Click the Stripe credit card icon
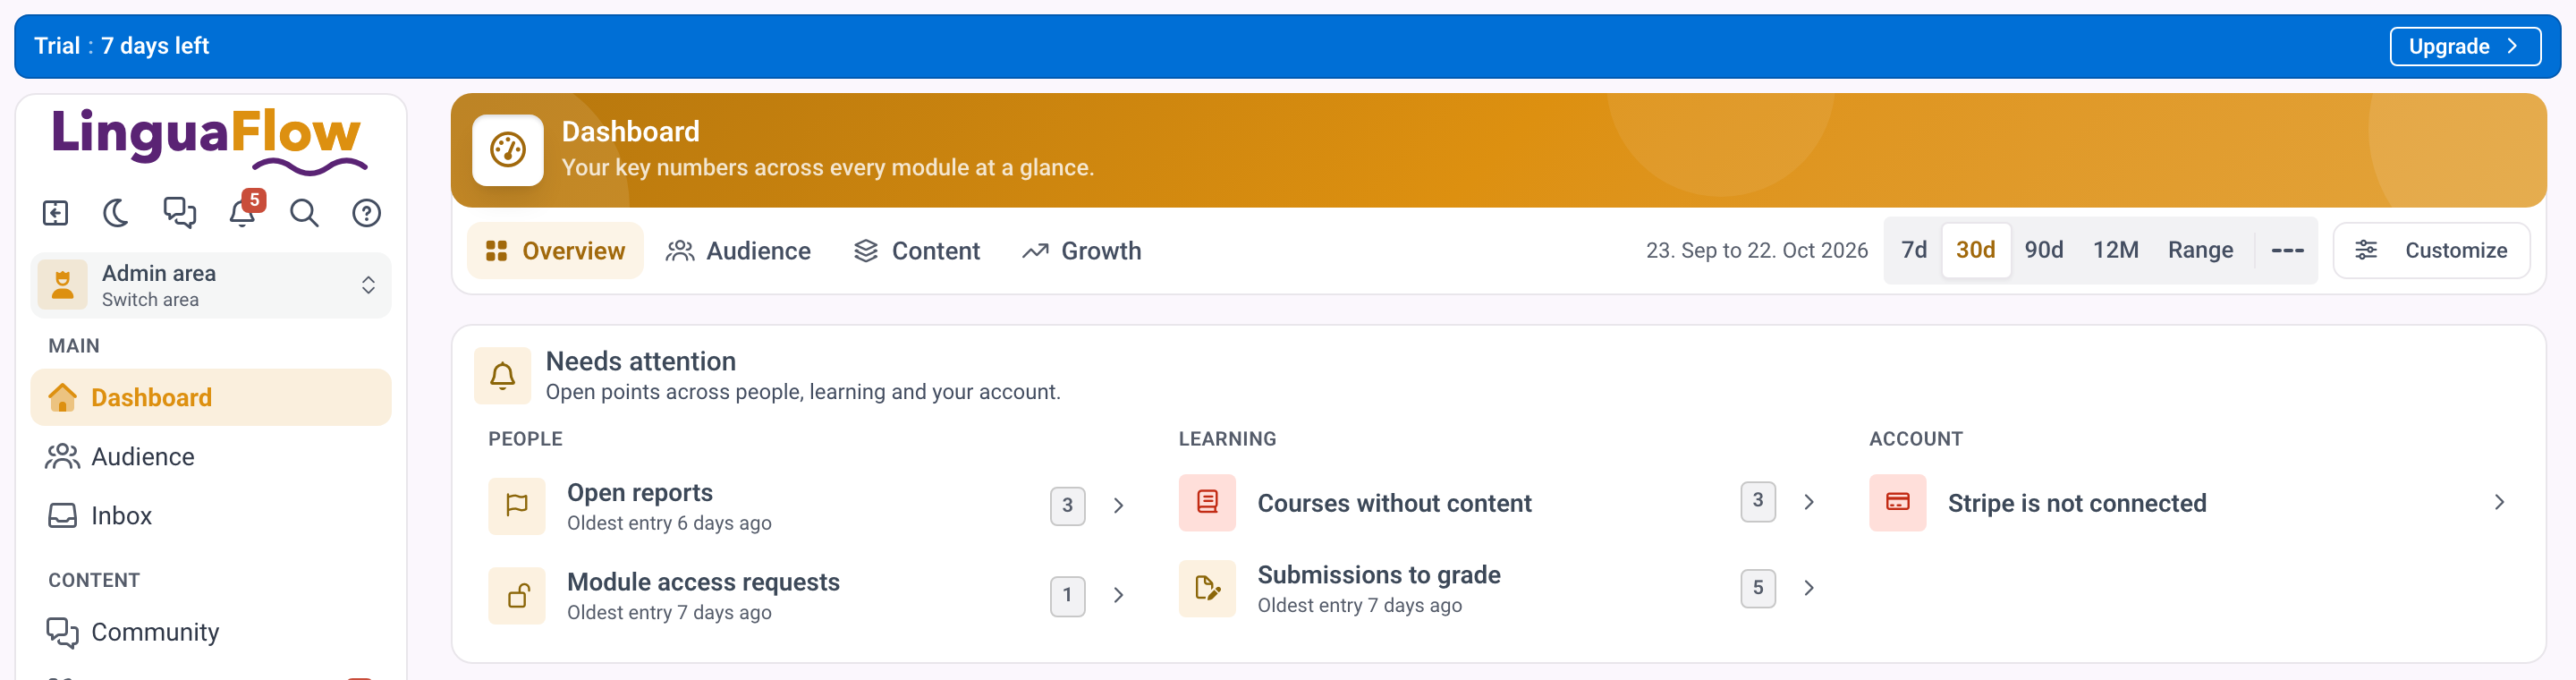 [1897, 502]
